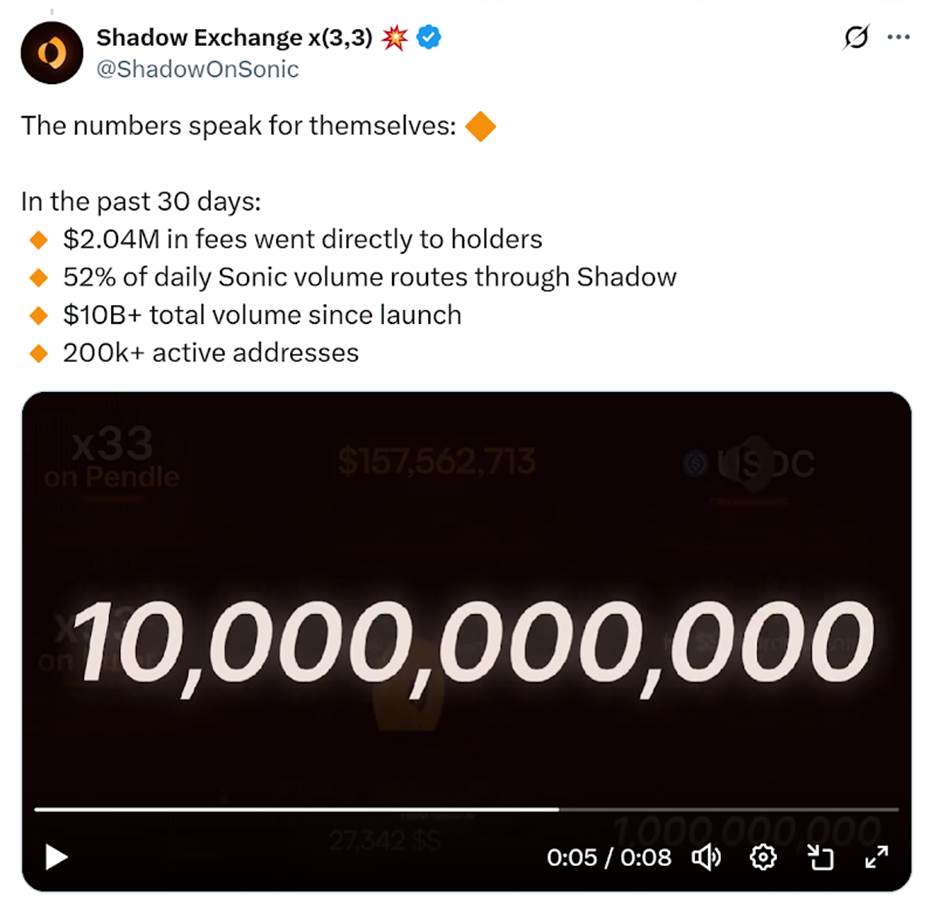Click the "$2.04M in fees" line
Image resolution: width=936 pixels, height=909 pixels.
pyautogui.click(x=302, y=239)
